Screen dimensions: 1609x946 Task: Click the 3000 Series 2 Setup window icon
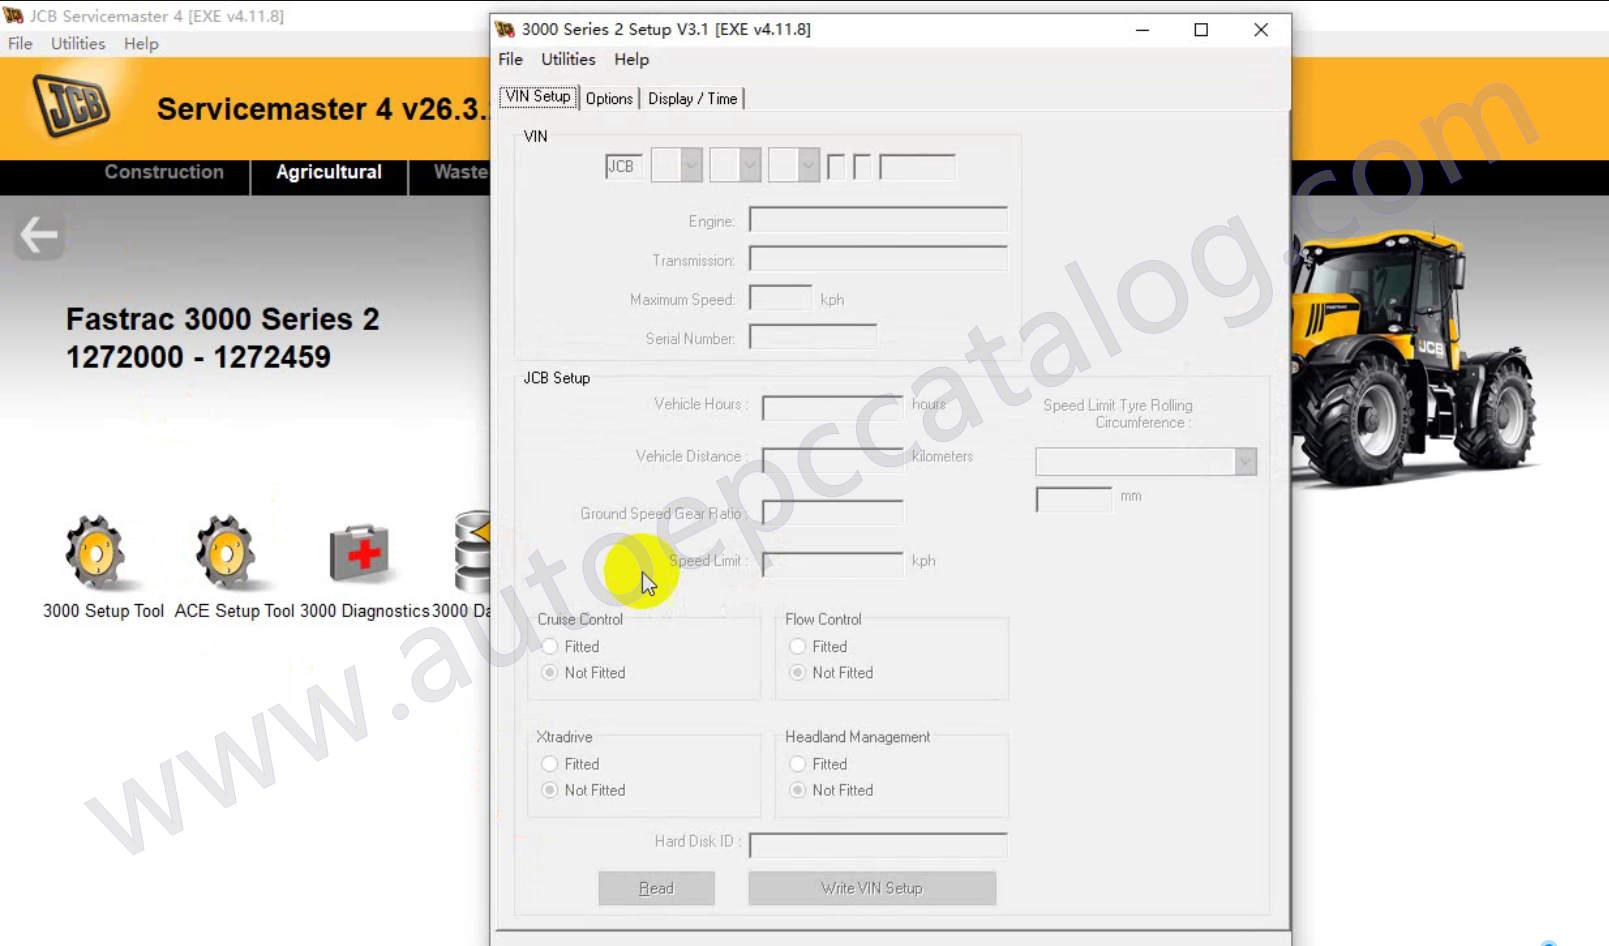click(x=506, y=29)
